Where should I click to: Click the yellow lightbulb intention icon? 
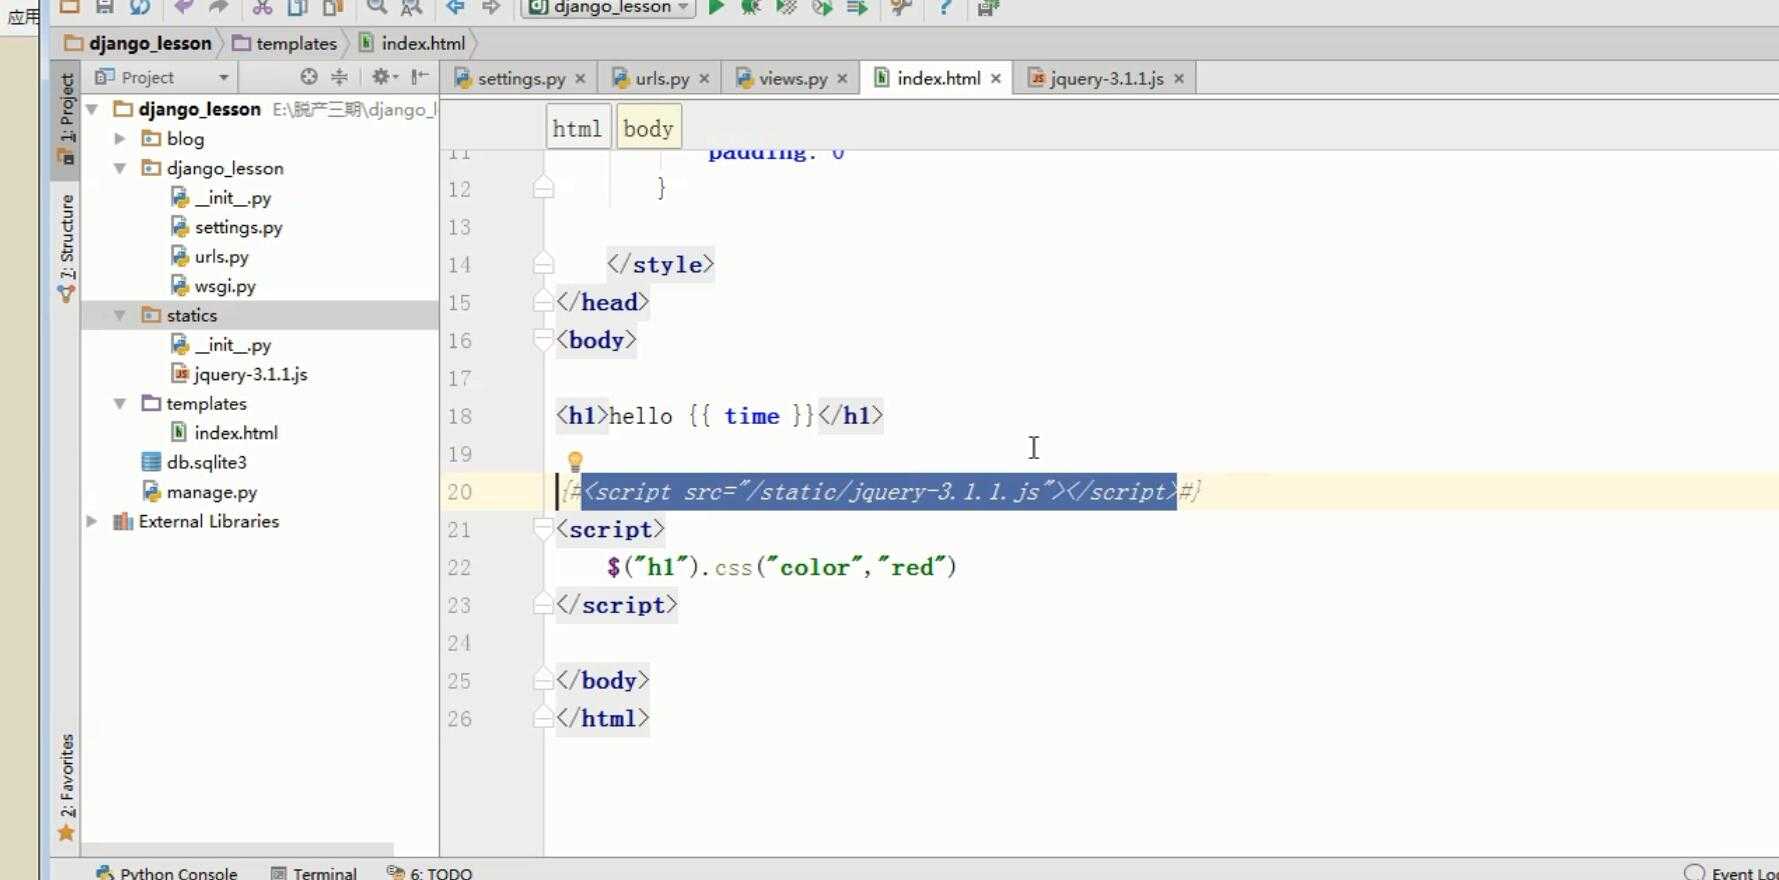575,462
